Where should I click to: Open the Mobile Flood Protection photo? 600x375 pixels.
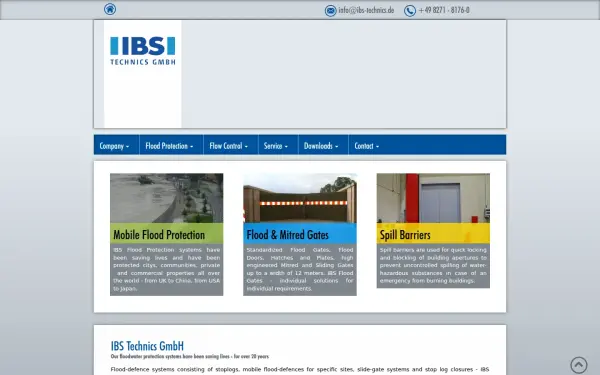(x=166, y=198)
